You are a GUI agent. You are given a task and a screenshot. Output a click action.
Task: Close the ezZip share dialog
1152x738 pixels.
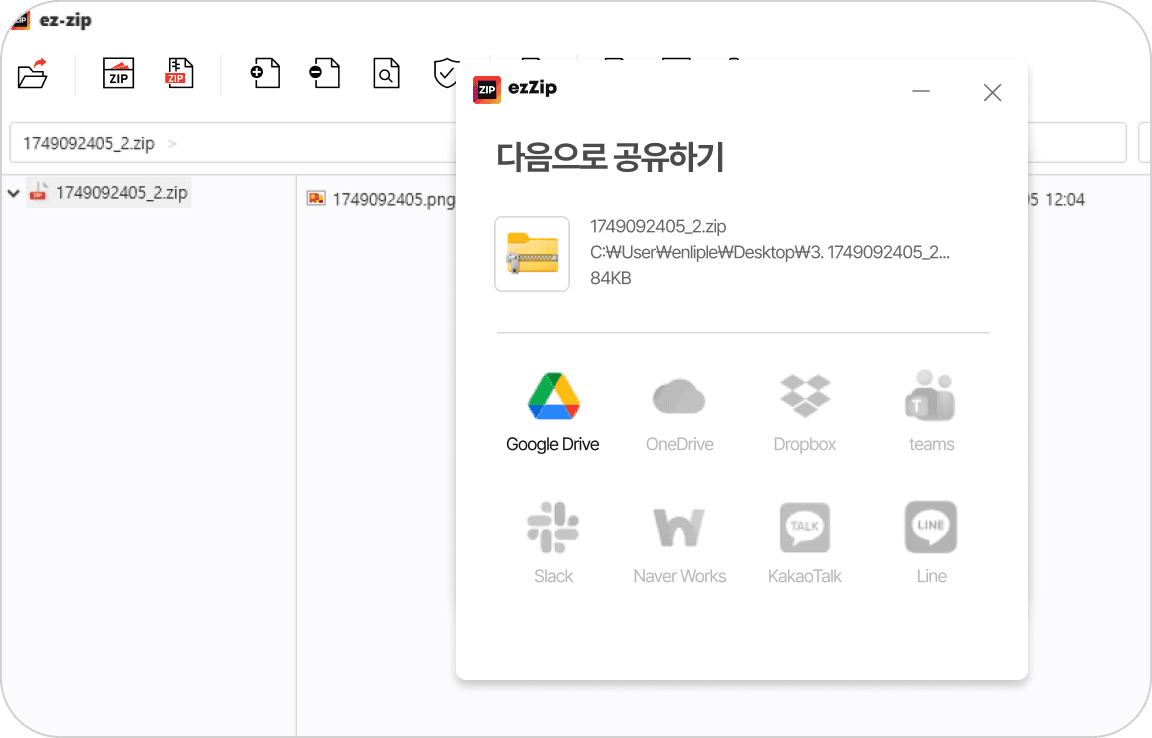(993, 92)
